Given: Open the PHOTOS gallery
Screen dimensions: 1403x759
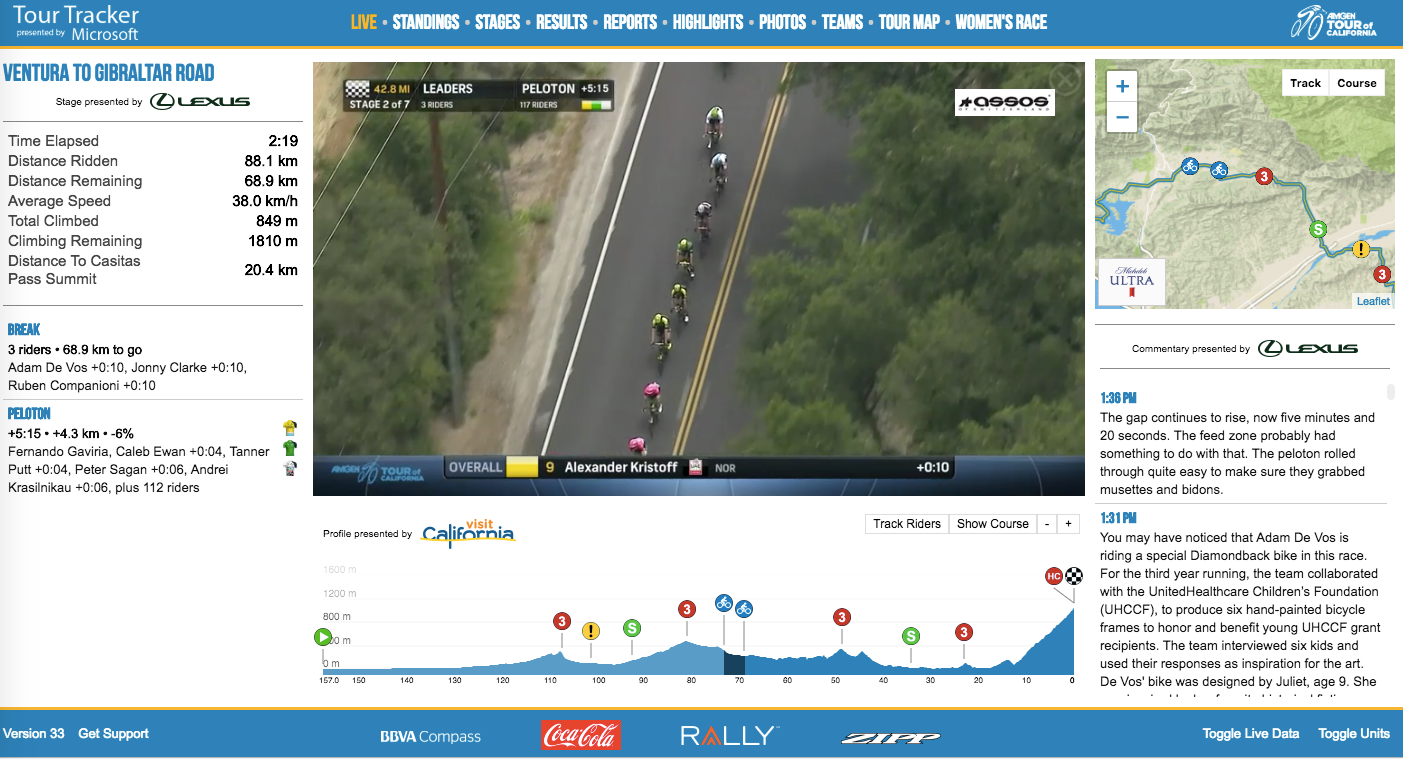Looking at the screenshot, I should (x=783, y=22).
